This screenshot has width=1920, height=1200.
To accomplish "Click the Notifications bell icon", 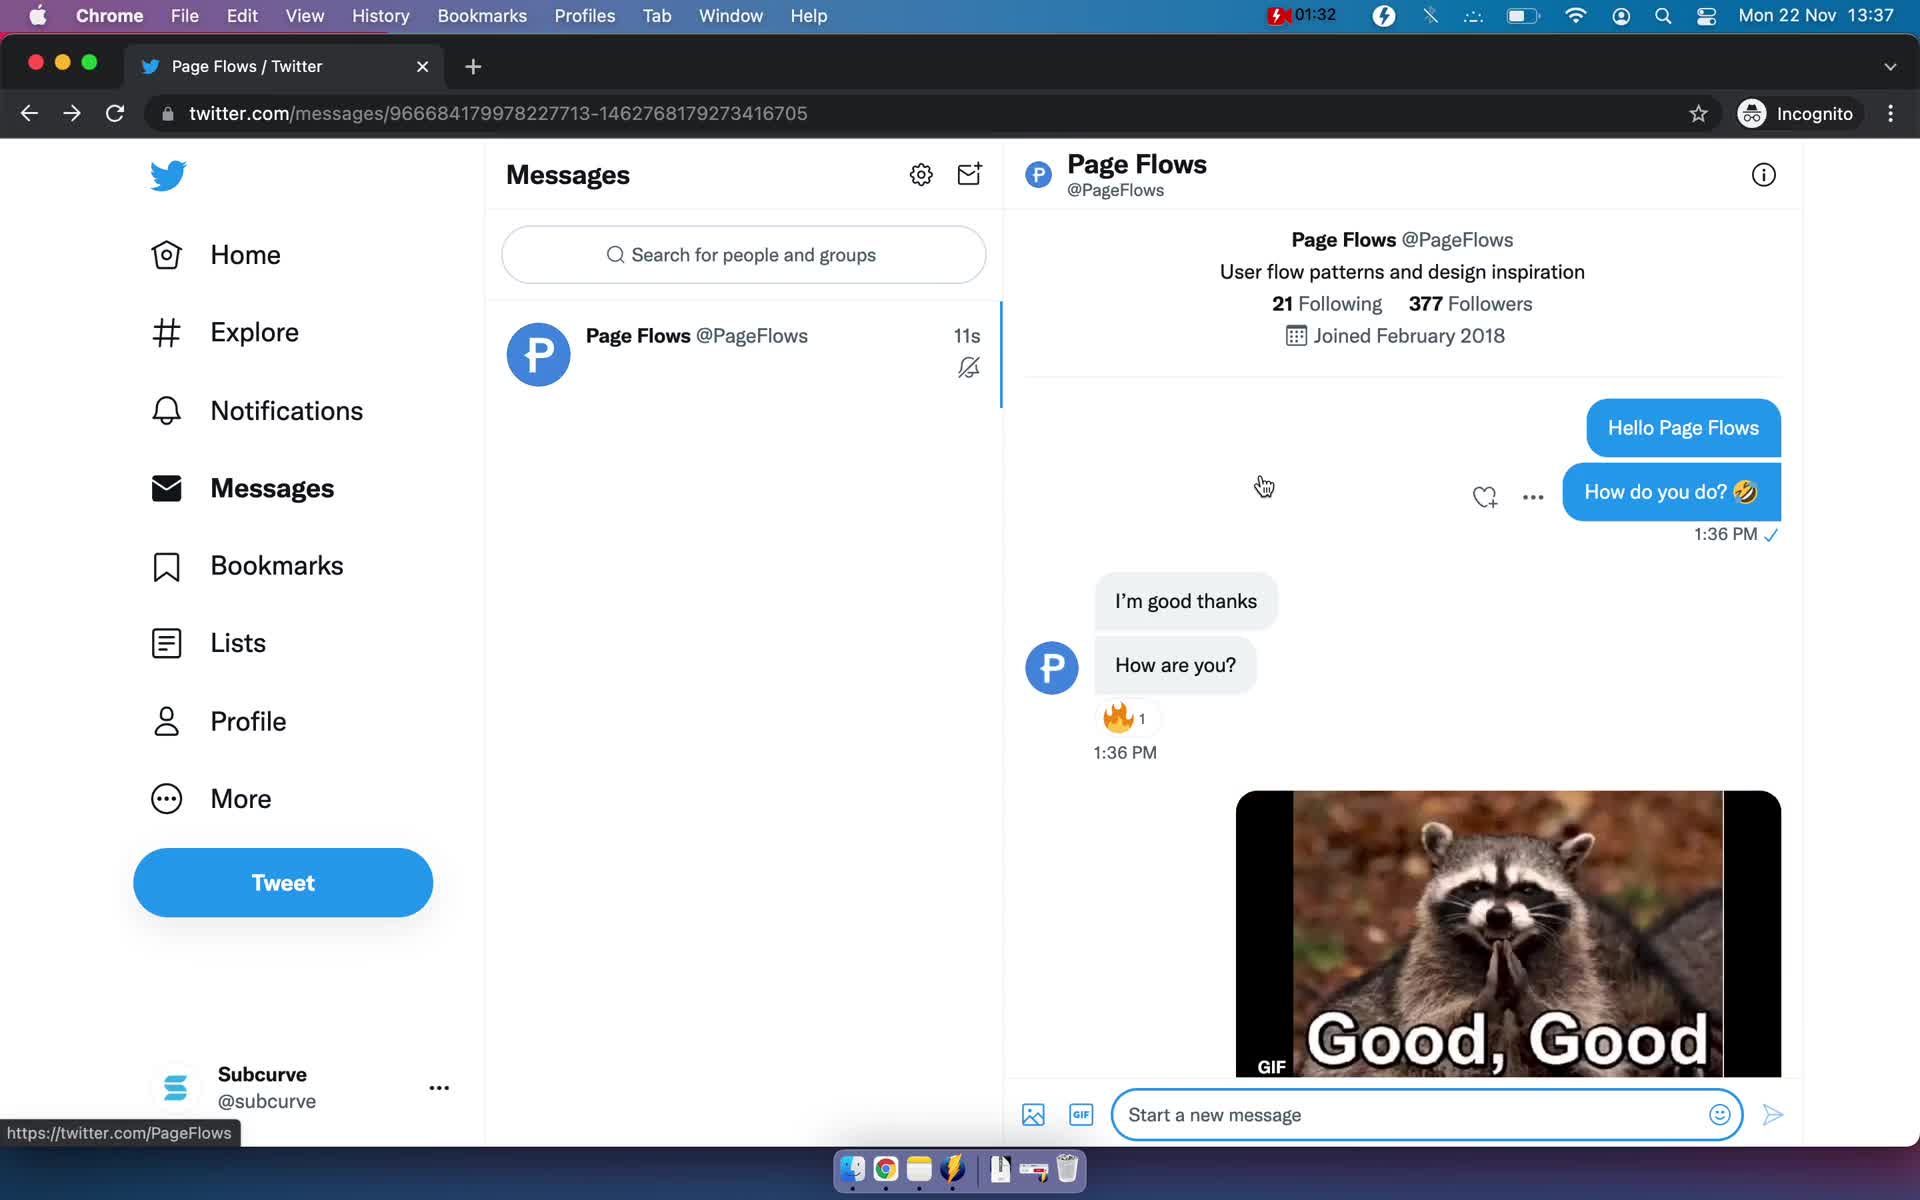I will [x=166, y=409].
